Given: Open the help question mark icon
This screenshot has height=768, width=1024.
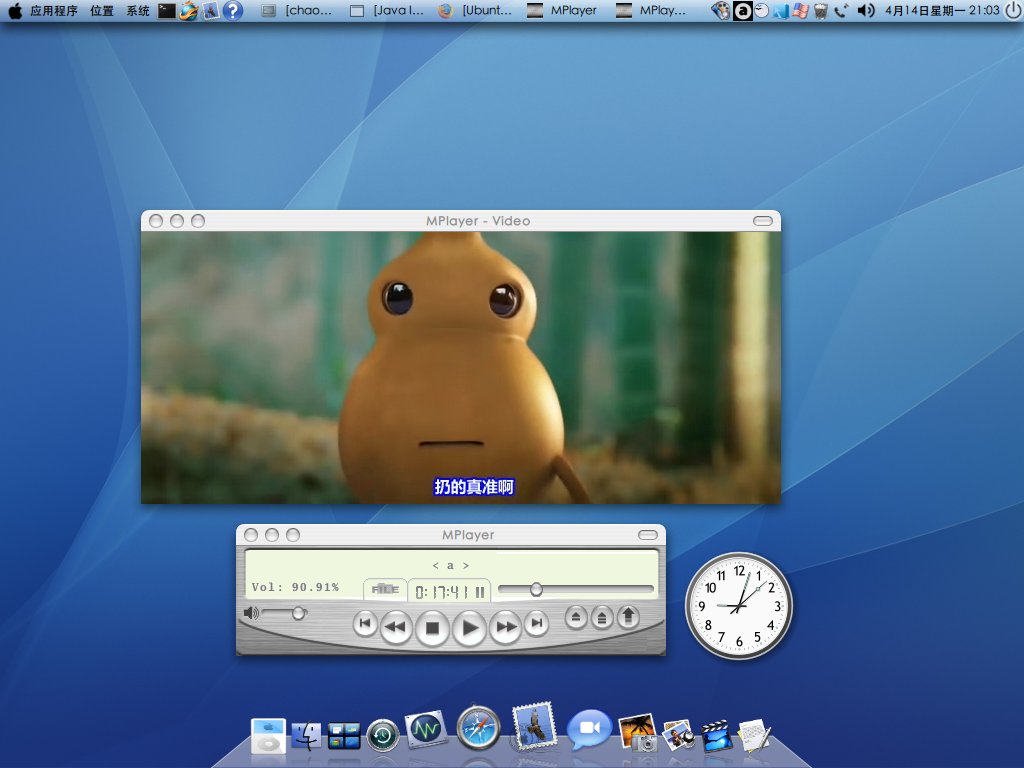Looking at the screenshot, I should click(232, 10).
